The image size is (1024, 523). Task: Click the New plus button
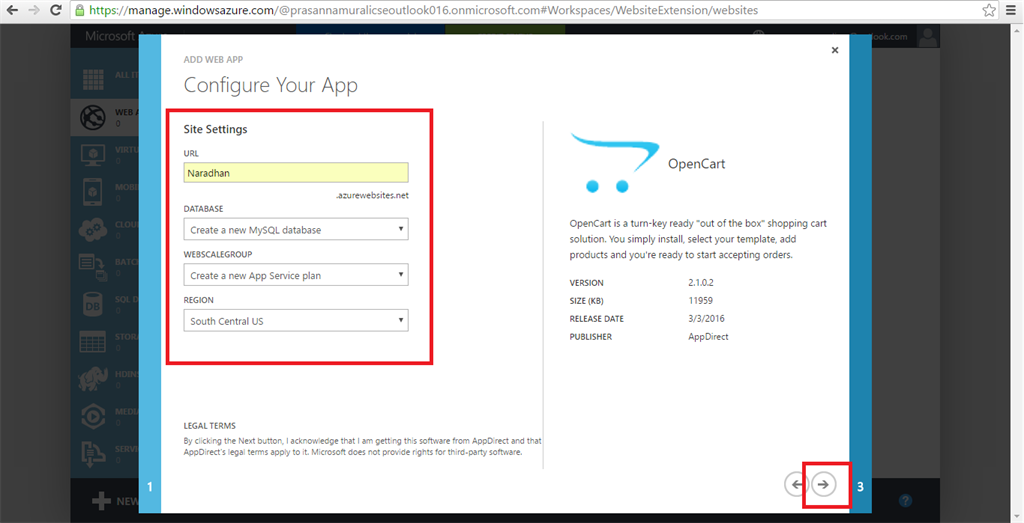point(101,501)
